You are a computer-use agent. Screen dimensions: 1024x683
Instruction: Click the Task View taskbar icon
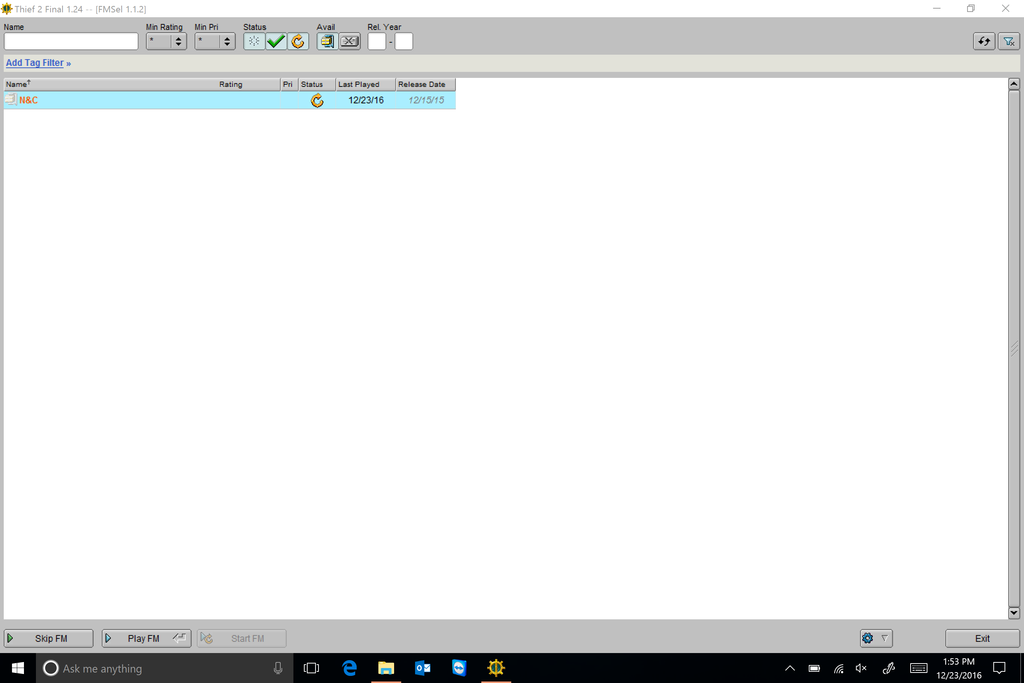(x=311, y=668)
